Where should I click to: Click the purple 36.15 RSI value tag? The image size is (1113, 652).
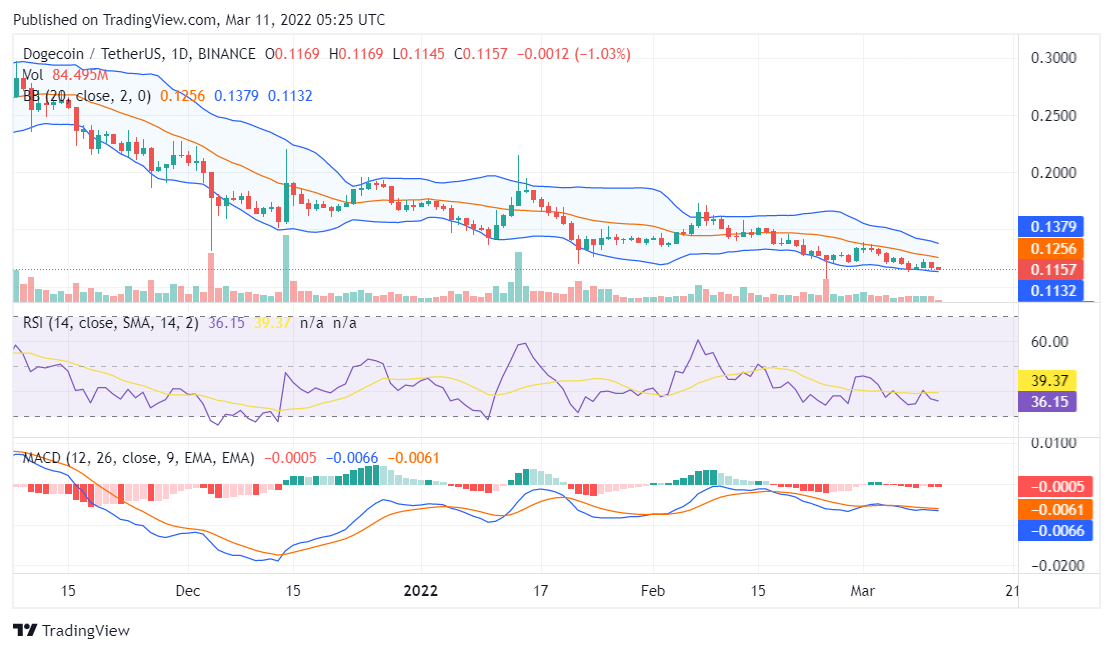[x=1051, y=401]
